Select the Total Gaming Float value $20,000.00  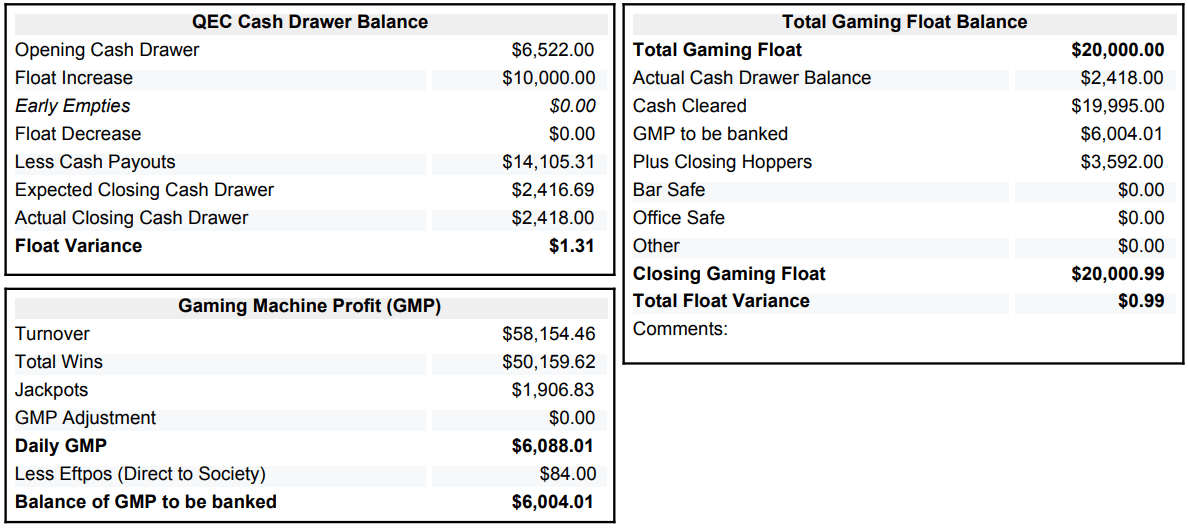click(x=1117, y=50)
